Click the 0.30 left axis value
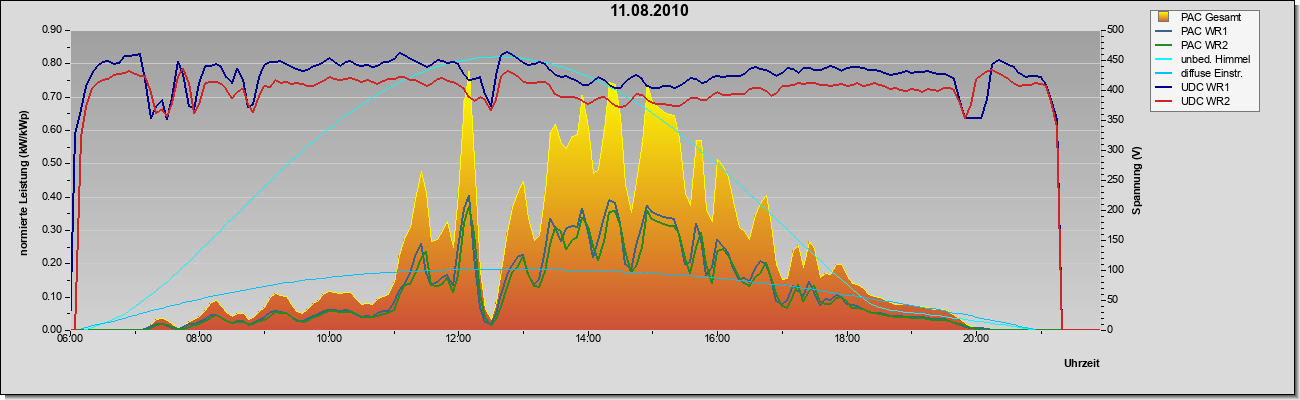 (54, 230)
